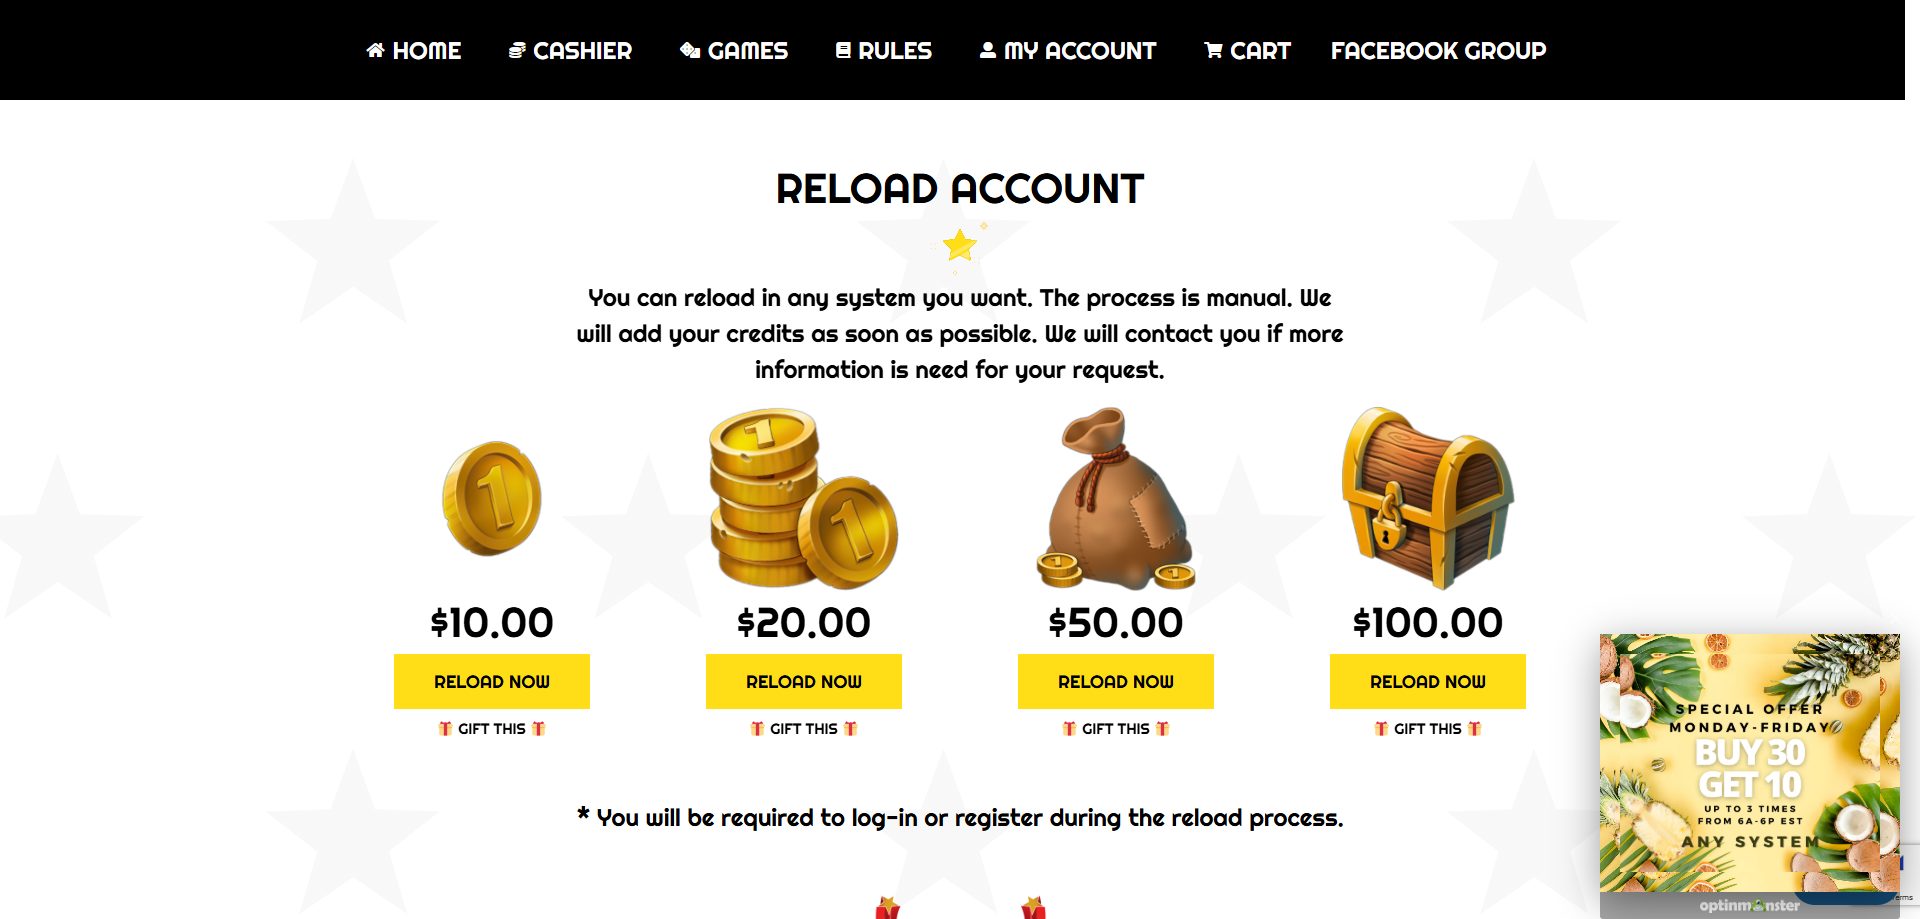This screenshot has height=919, width=1920.
Task: Click the house icon beside Home
Action: point(375,50)
